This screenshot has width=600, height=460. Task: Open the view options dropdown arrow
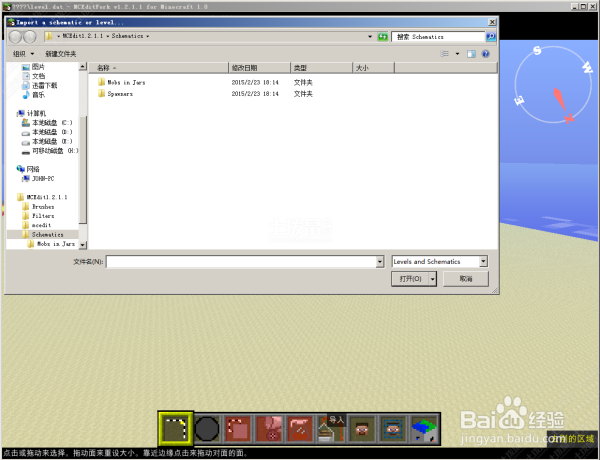coord(457,54)
